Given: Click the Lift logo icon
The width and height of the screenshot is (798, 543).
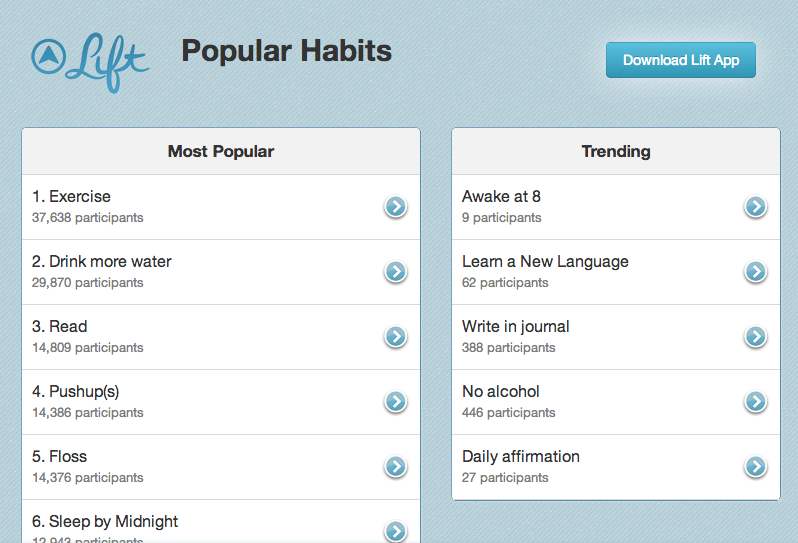Looking at the screenshot, I should [89, 62].
